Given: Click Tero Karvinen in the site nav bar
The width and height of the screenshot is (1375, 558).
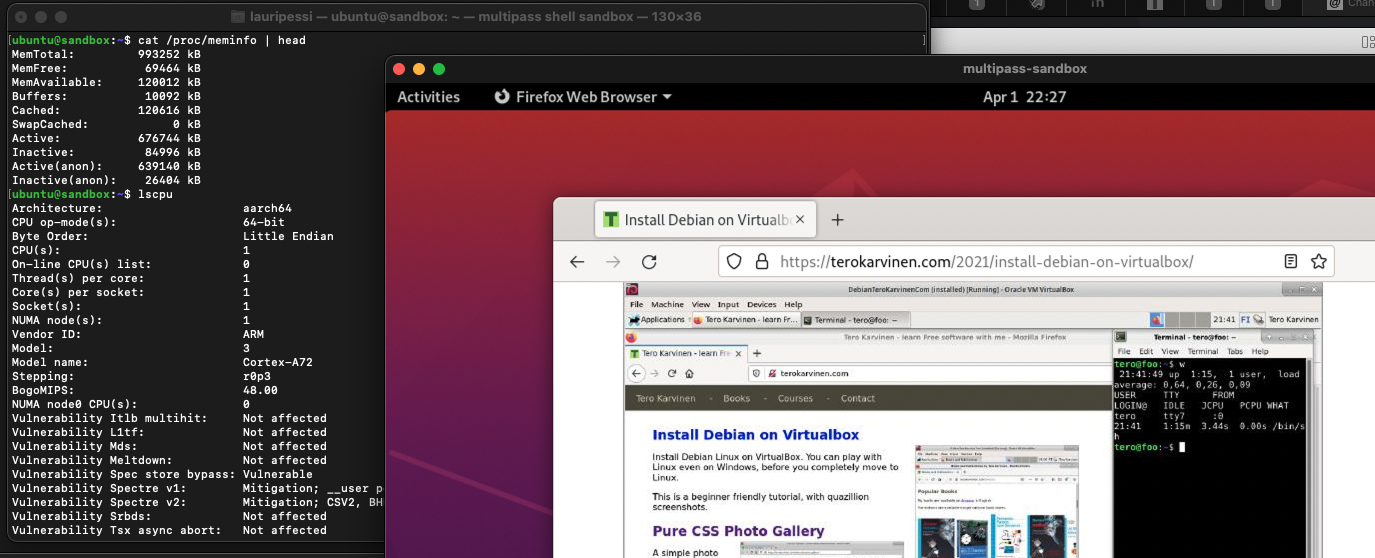Looking at the screenshot, I should [666, 398].
